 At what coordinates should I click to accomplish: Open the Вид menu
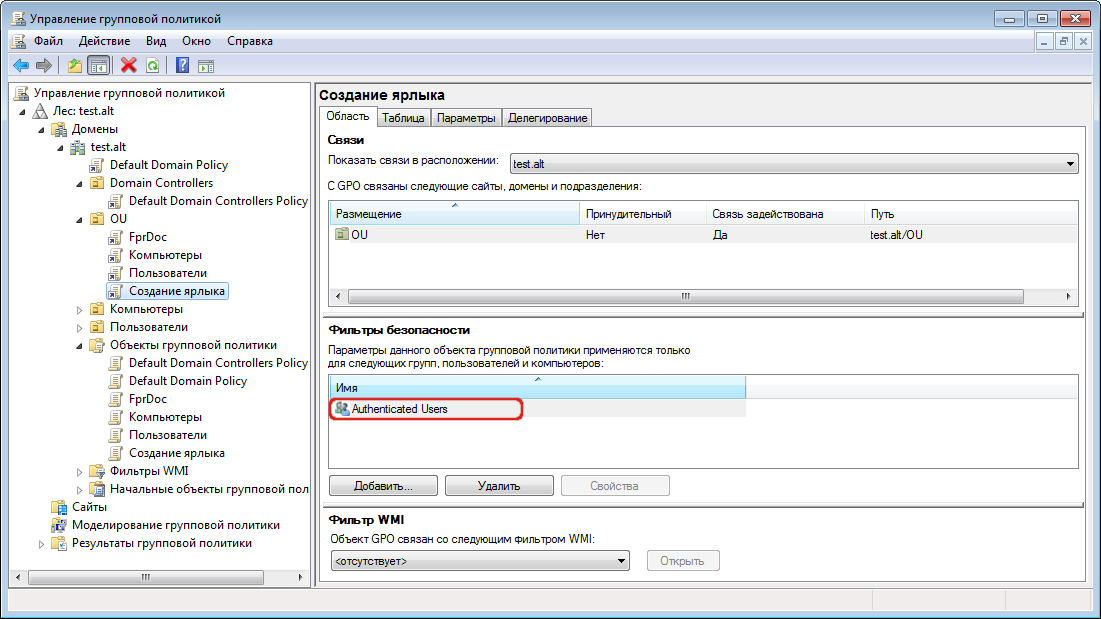[156, 41]
